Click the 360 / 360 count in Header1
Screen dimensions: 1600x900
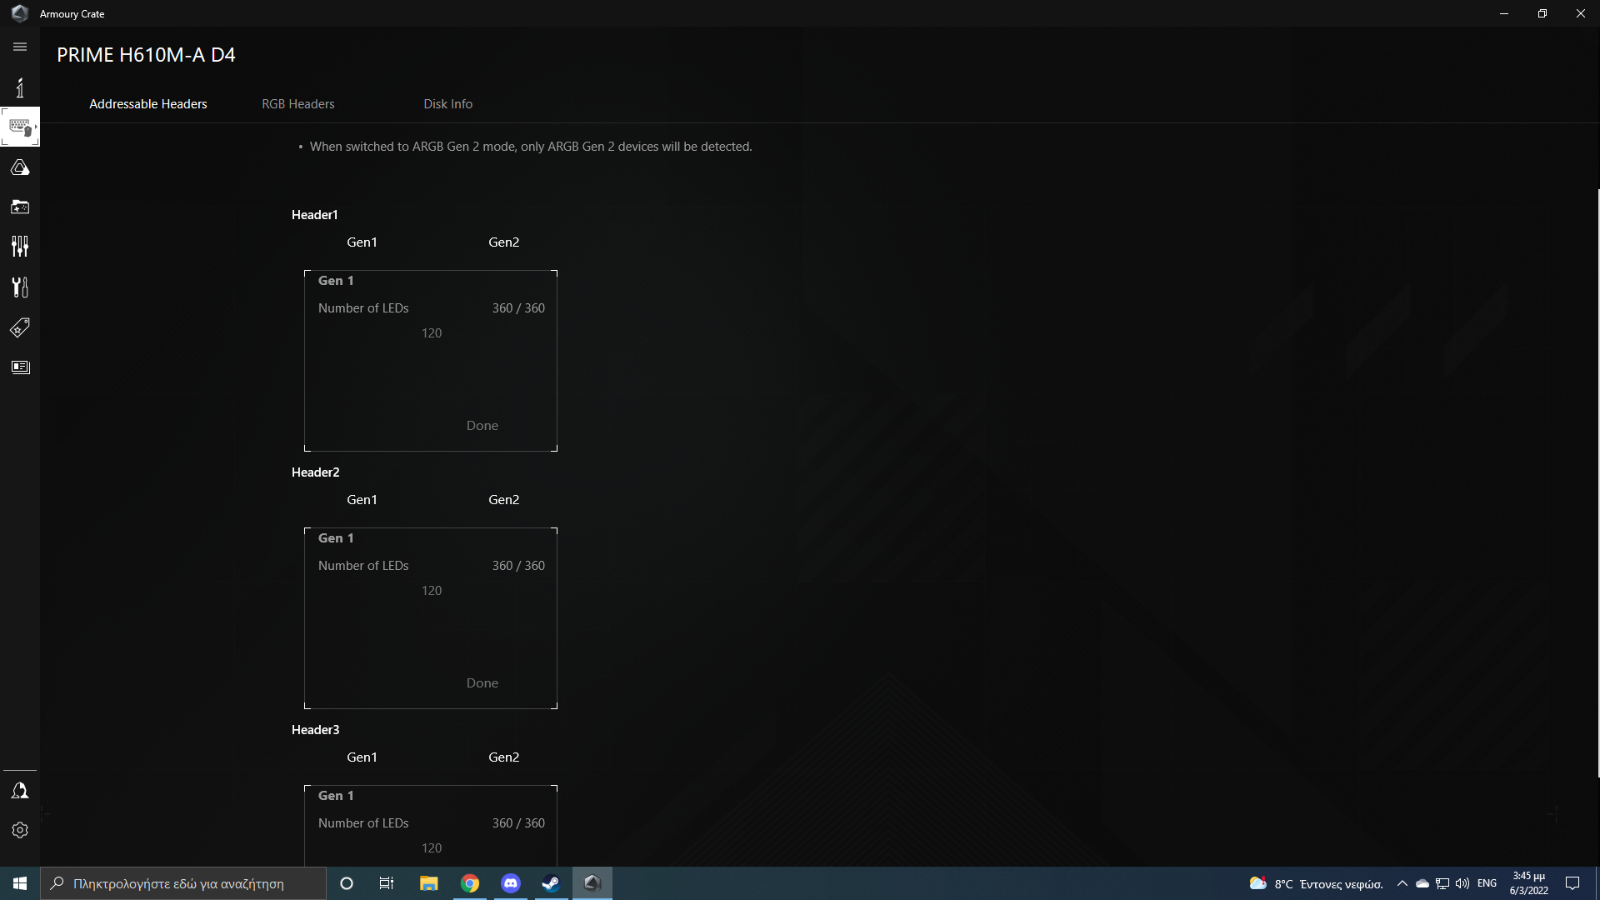pyautogui.click(x=518, y=308)
